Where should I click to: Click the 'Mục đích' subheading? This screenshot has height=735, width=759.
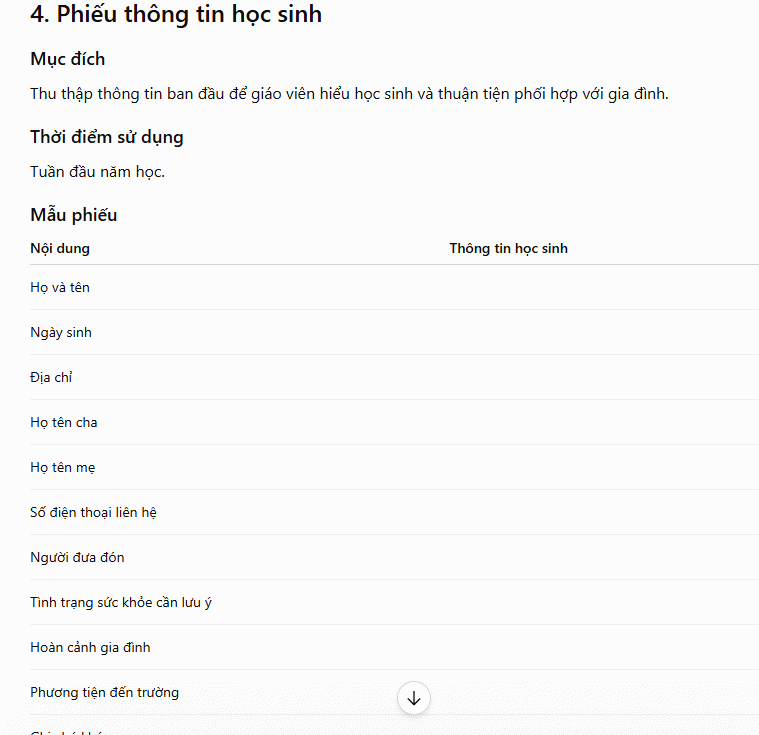(68, 59)
